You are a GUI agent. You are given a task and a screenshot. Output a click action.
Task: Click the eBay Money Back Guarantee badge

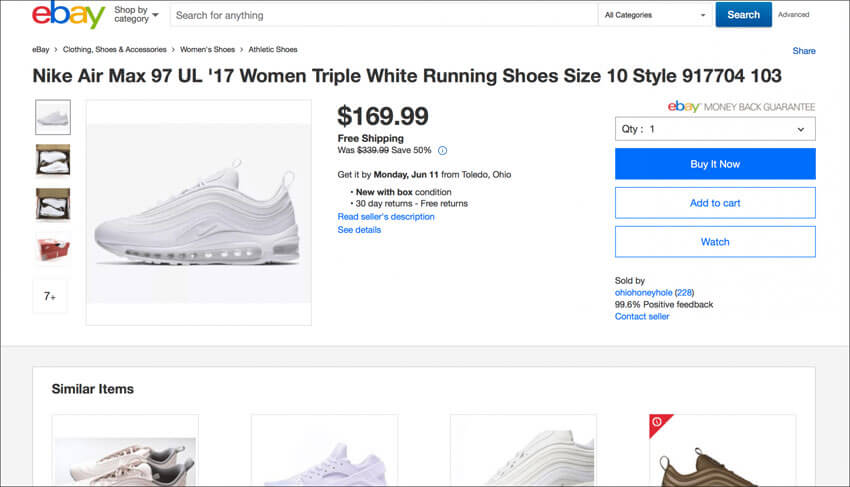(x=741, y=107)
